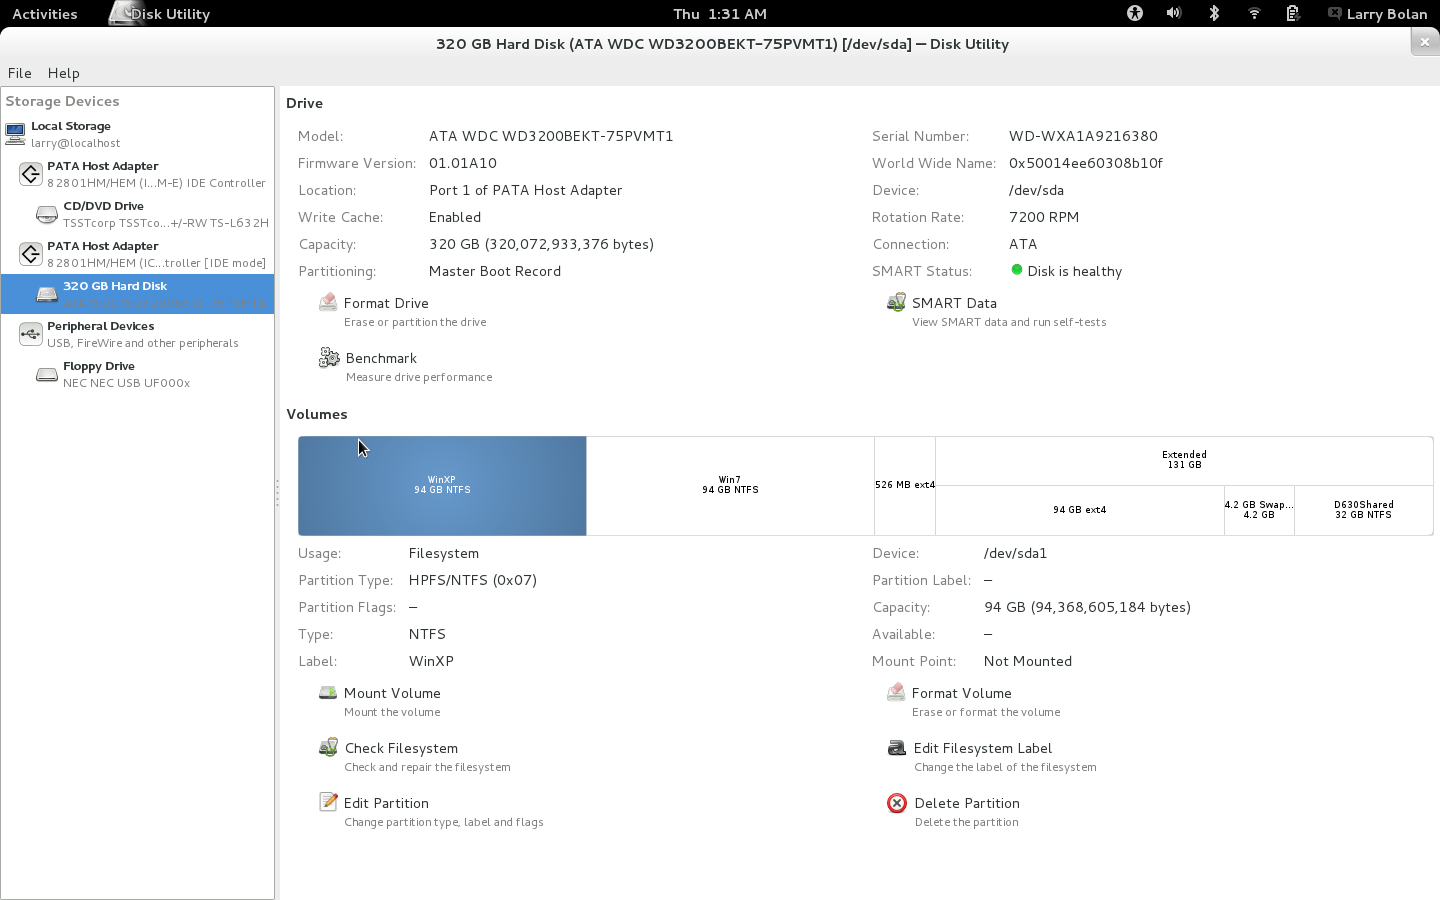Screen dimensions: 1440x900
Task: Click the Format Volume icon
Action: (x=896, y=692)
